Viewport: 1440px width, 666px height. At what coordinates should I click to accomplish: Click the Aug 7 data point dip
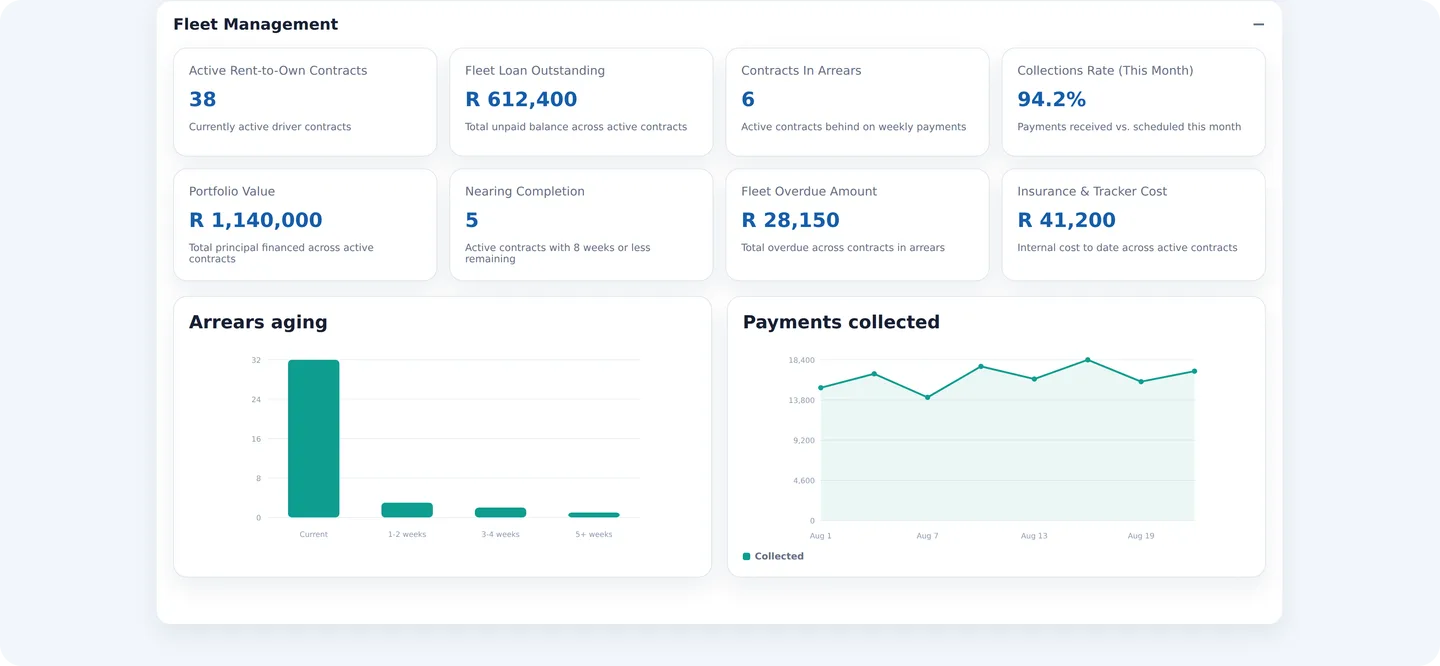pyautogui.click(x=927, y=397)
